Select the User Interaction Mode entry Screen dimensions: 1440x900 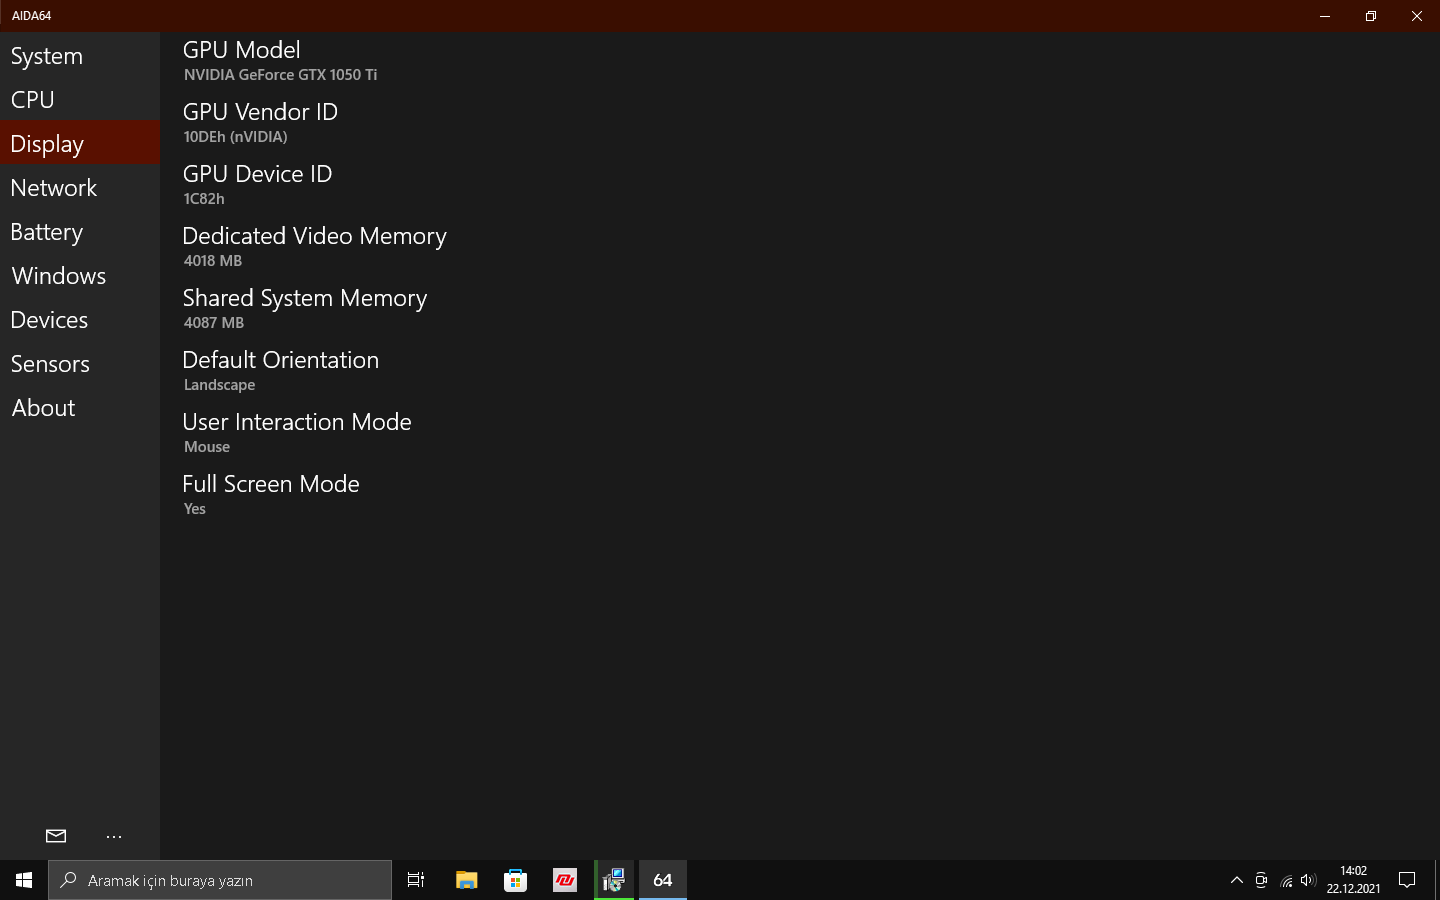(297, 422)
